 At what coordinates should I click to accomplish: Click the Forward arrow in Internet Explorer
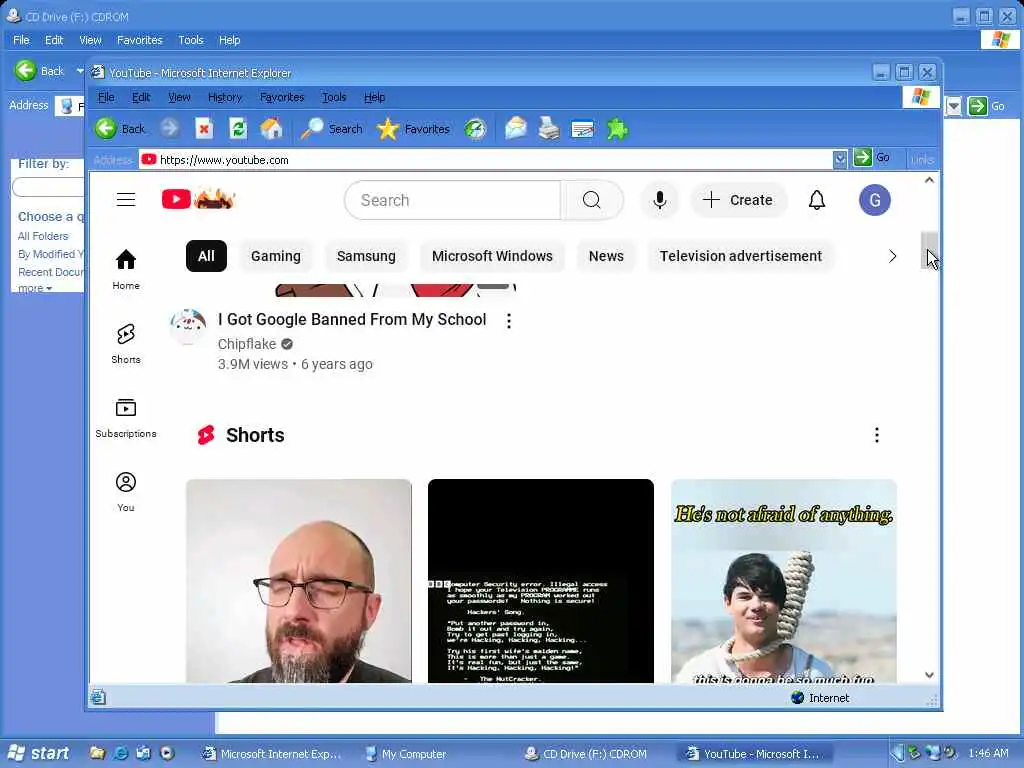[x=169, y=129]
